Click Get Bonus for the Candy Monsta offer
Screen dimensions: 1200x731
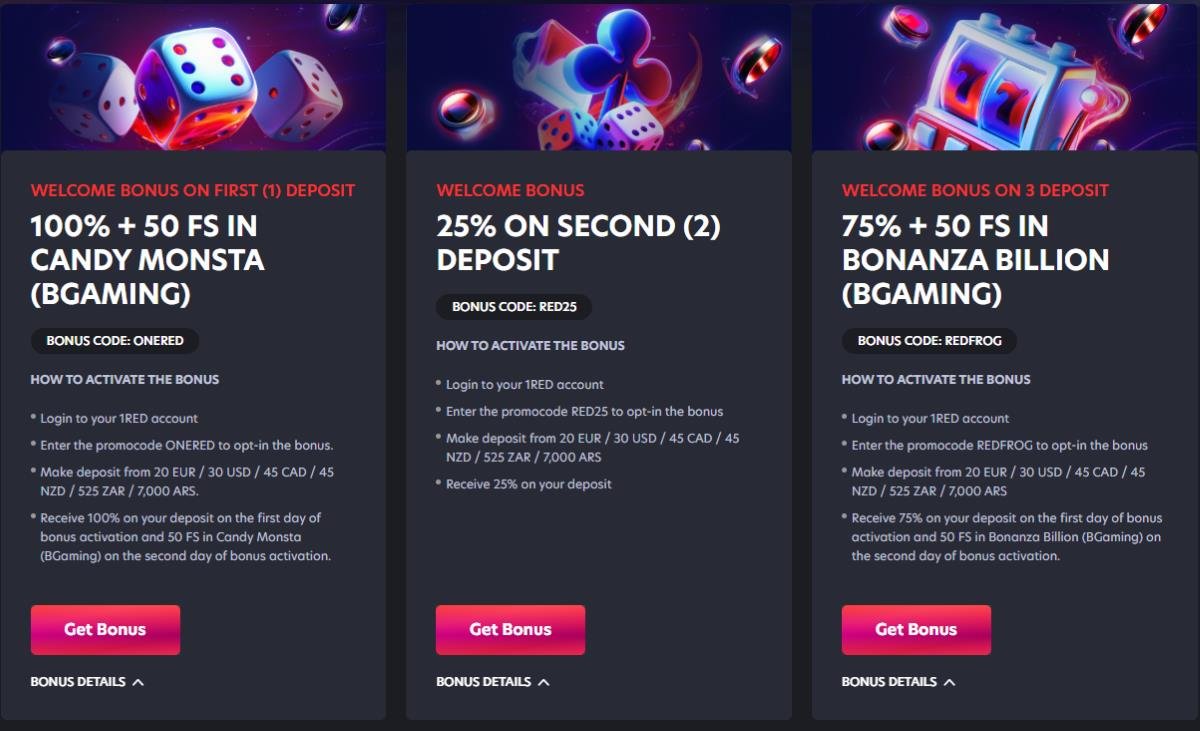click(105, 629)
